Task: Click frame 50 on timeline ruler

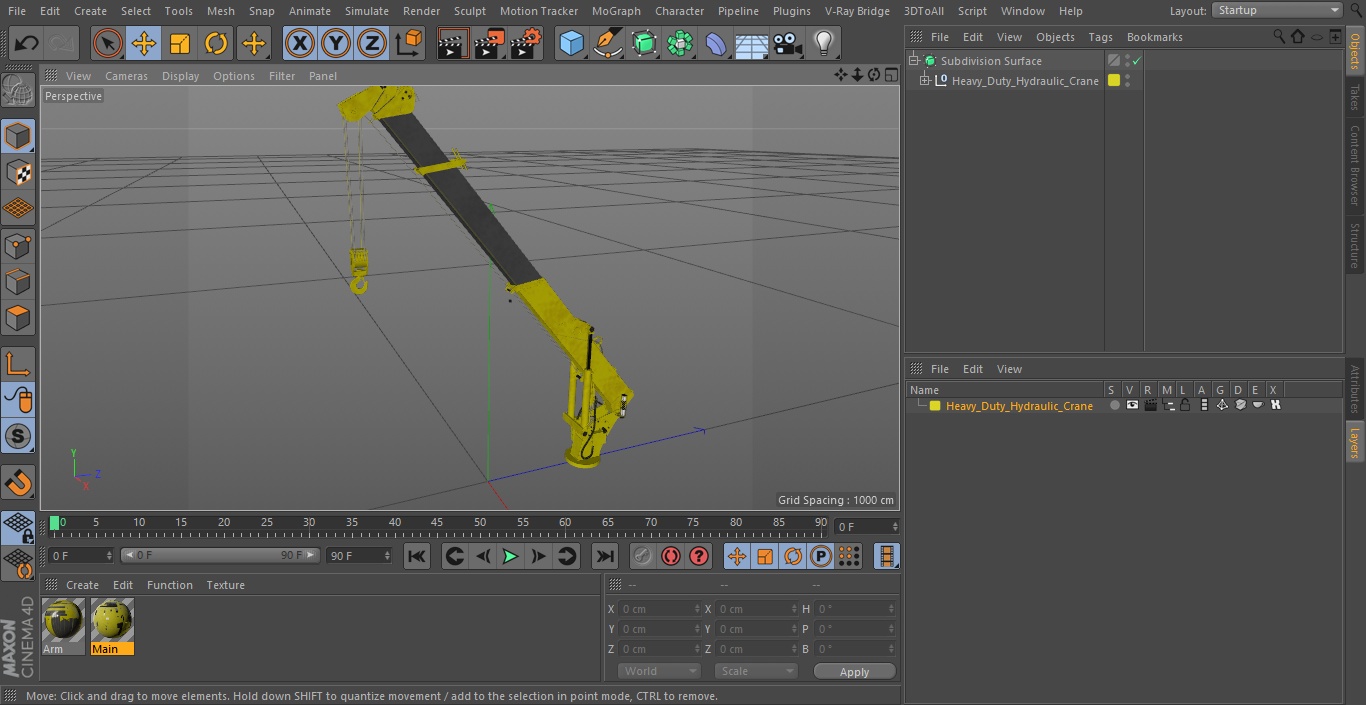Action: 480,522
